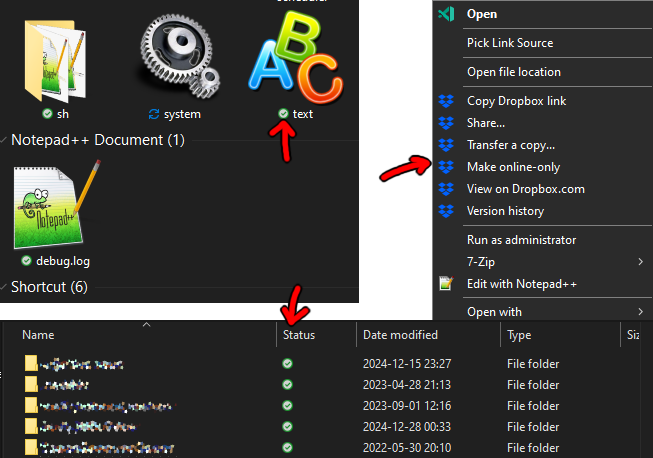Sort list by Name column header

(38, 335)
